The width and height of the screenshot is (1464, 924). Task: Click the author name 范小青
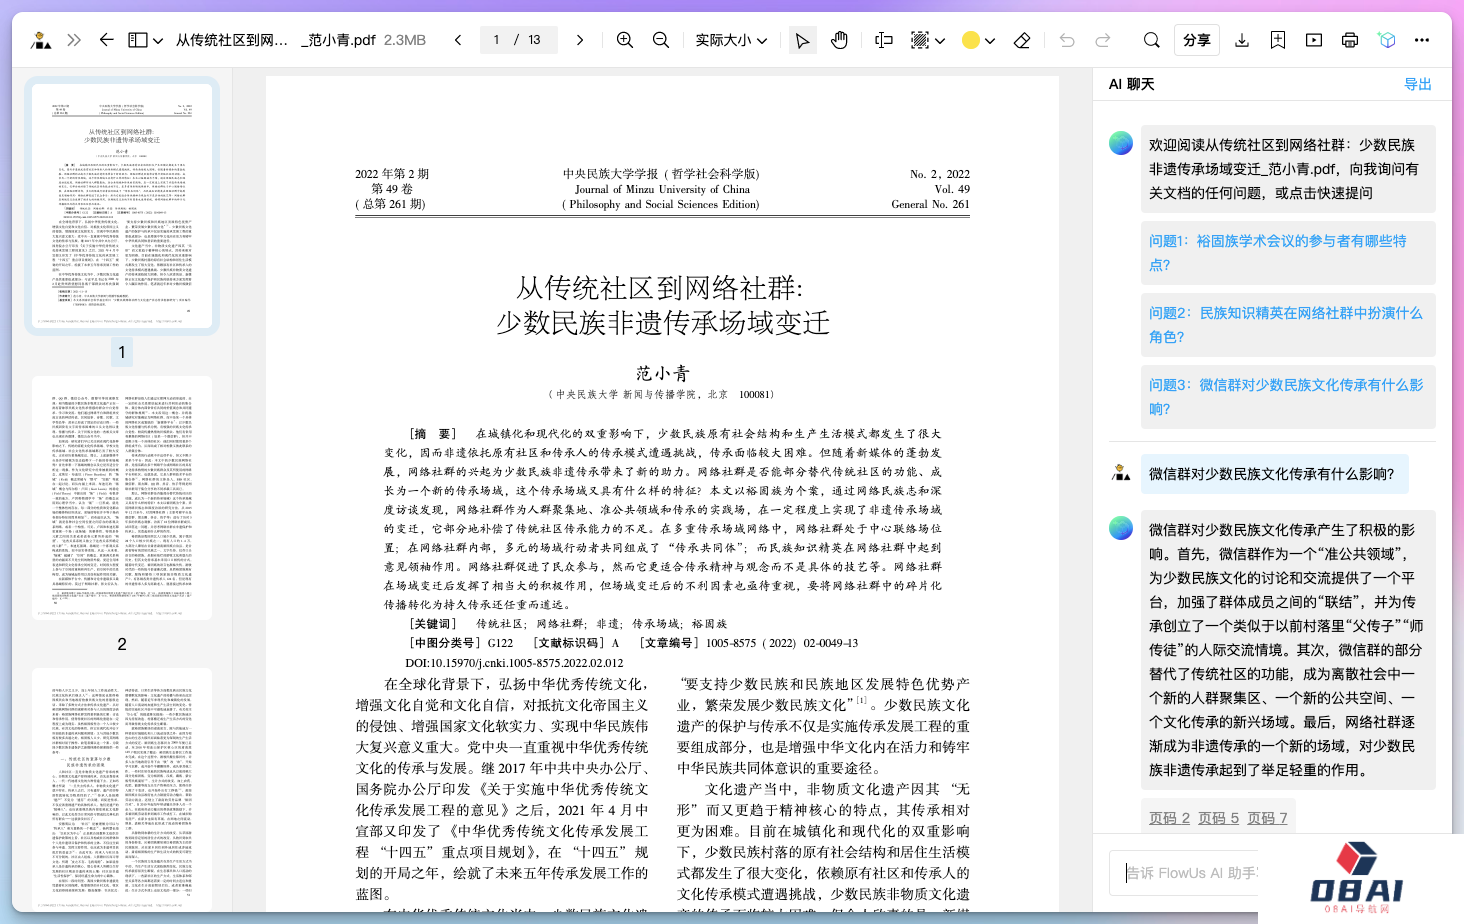(x=663, y=373)
